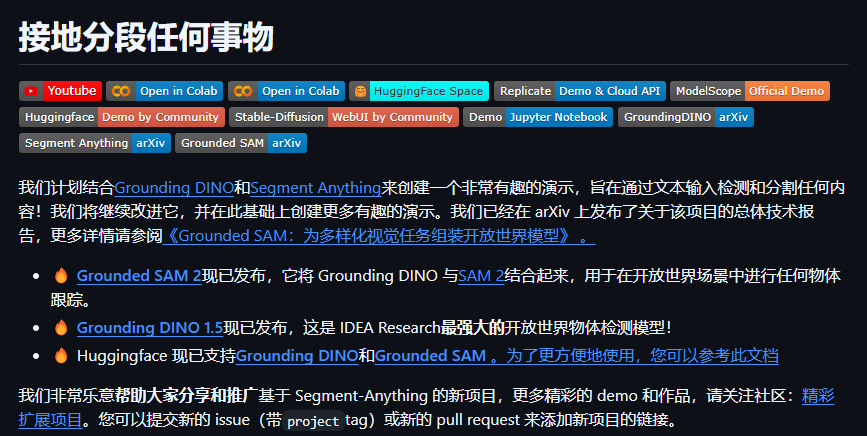The height and width of the screenshot is (436, 867).
Task: Click the project code tag
Action: tap(313, 421)
